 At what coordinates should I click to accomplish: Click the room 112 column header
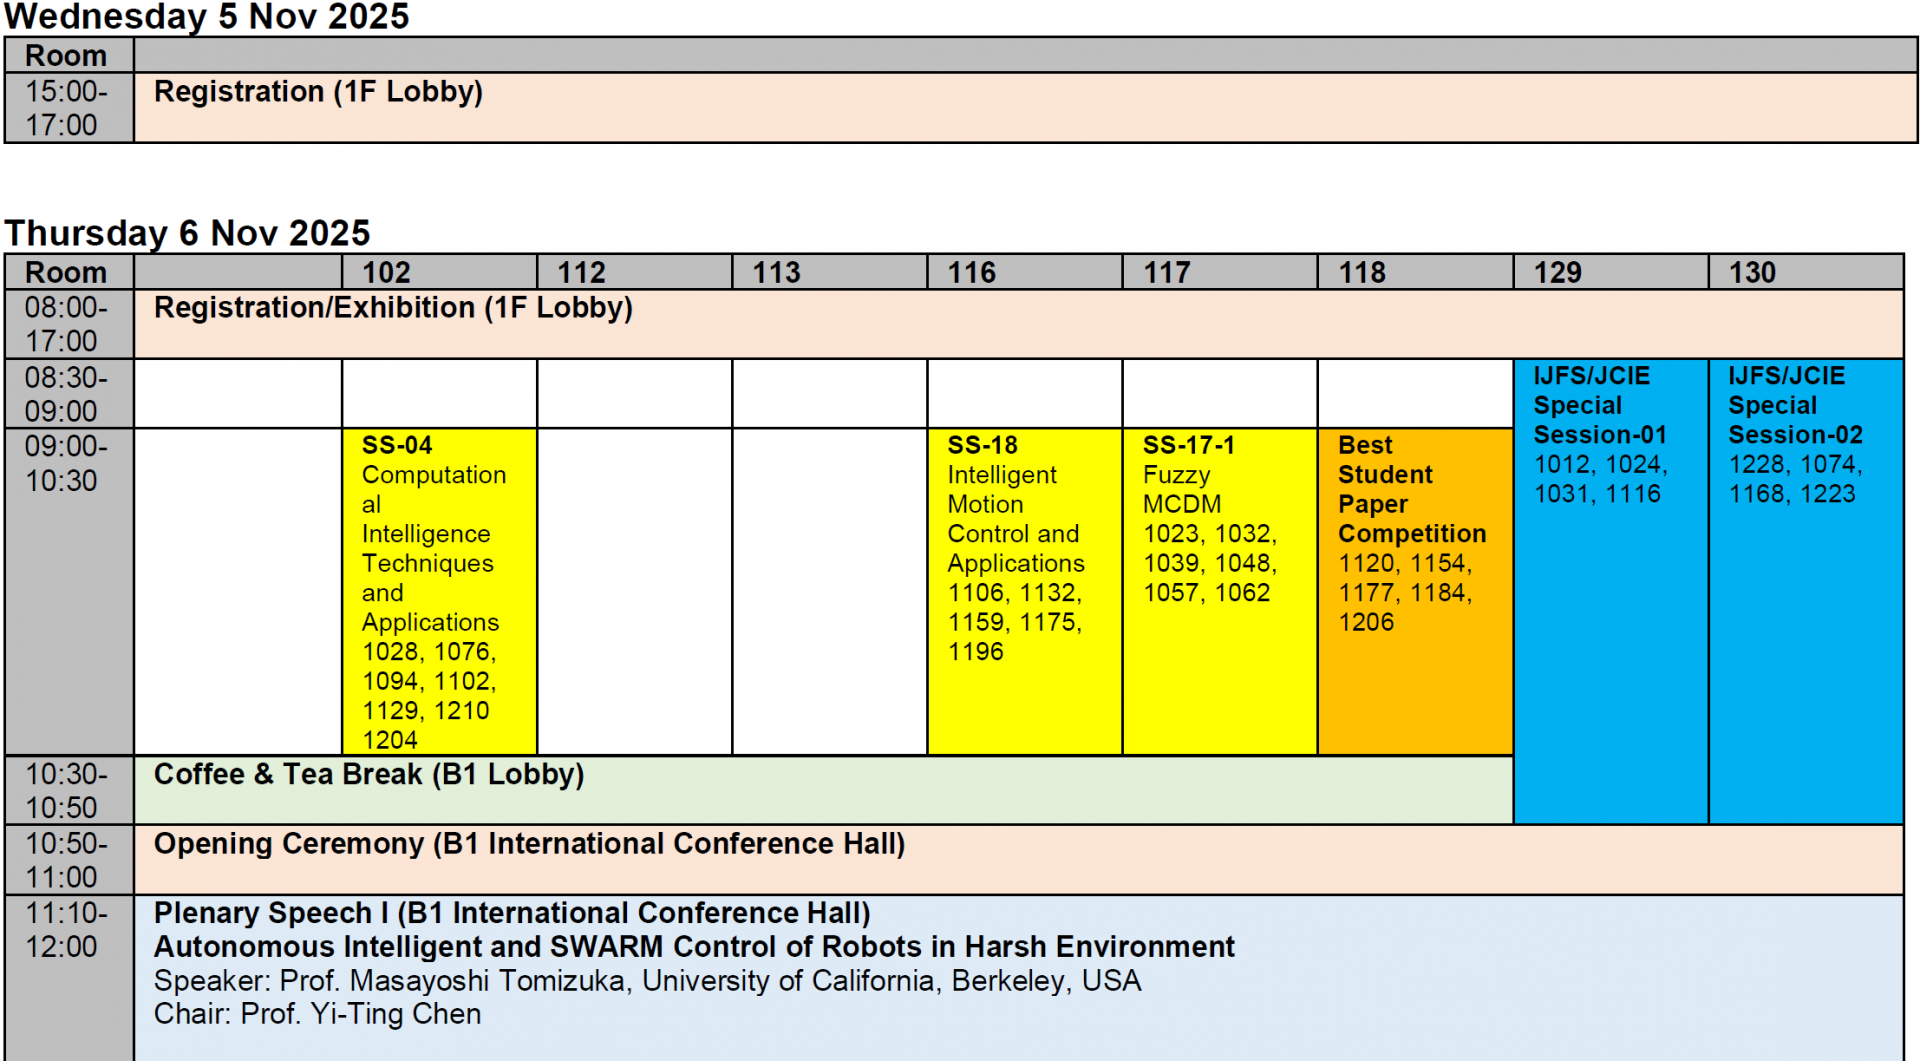581,272
